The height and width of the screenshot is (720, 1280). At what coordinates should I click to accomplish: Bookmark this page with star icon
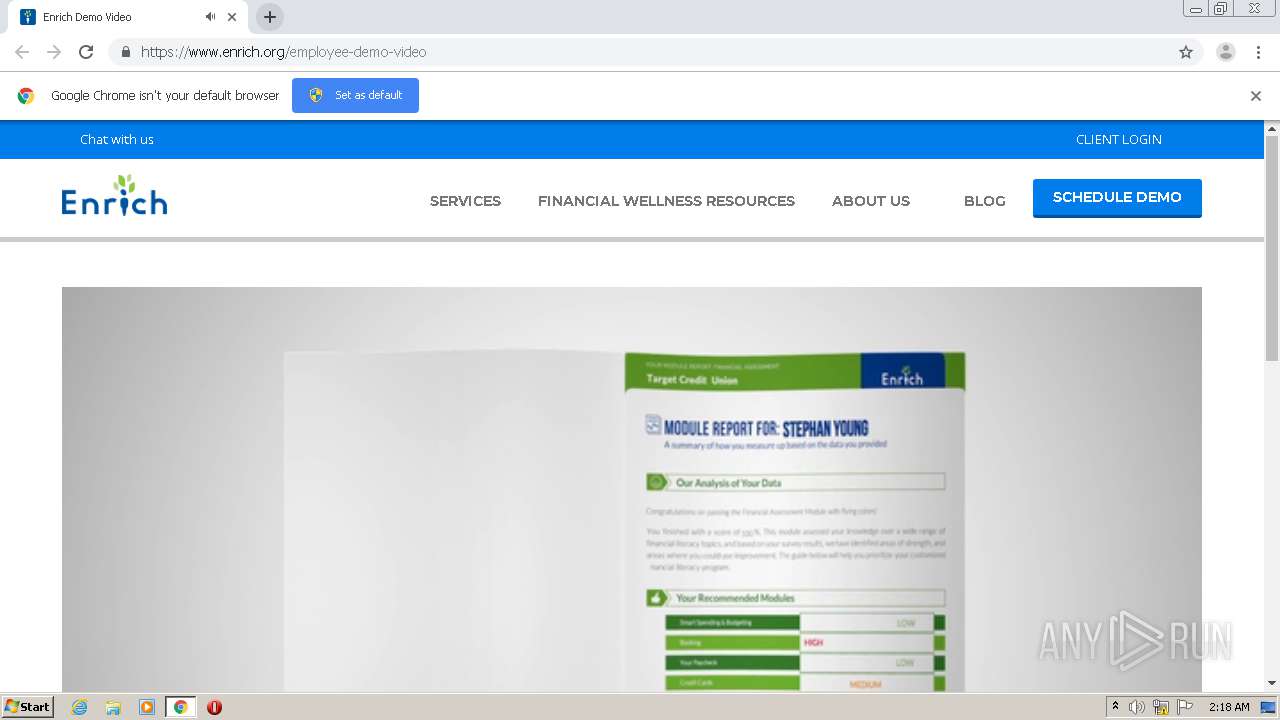click(1186, 52)
